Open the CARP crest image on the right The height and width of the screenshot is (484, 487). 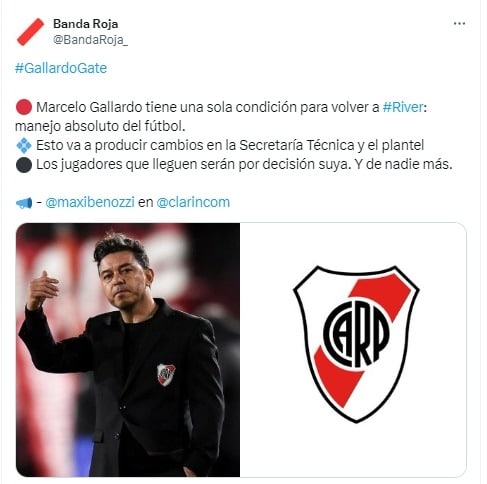353,350
